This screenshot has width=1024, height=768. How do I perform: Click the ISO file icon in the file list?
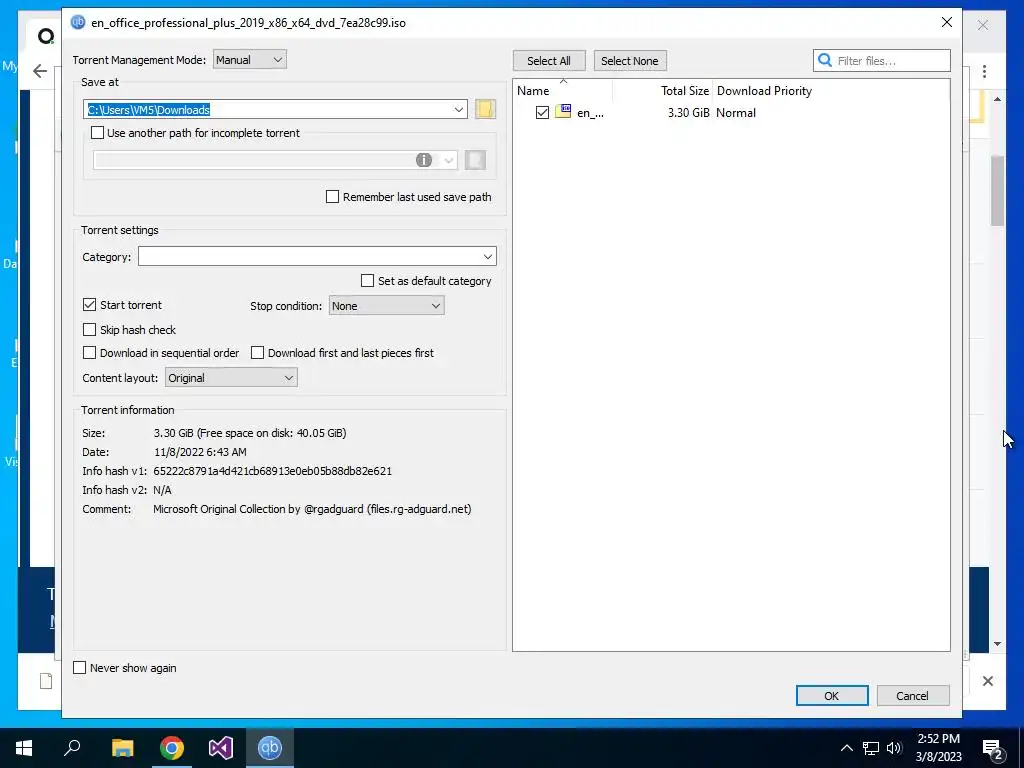point(563,112)
